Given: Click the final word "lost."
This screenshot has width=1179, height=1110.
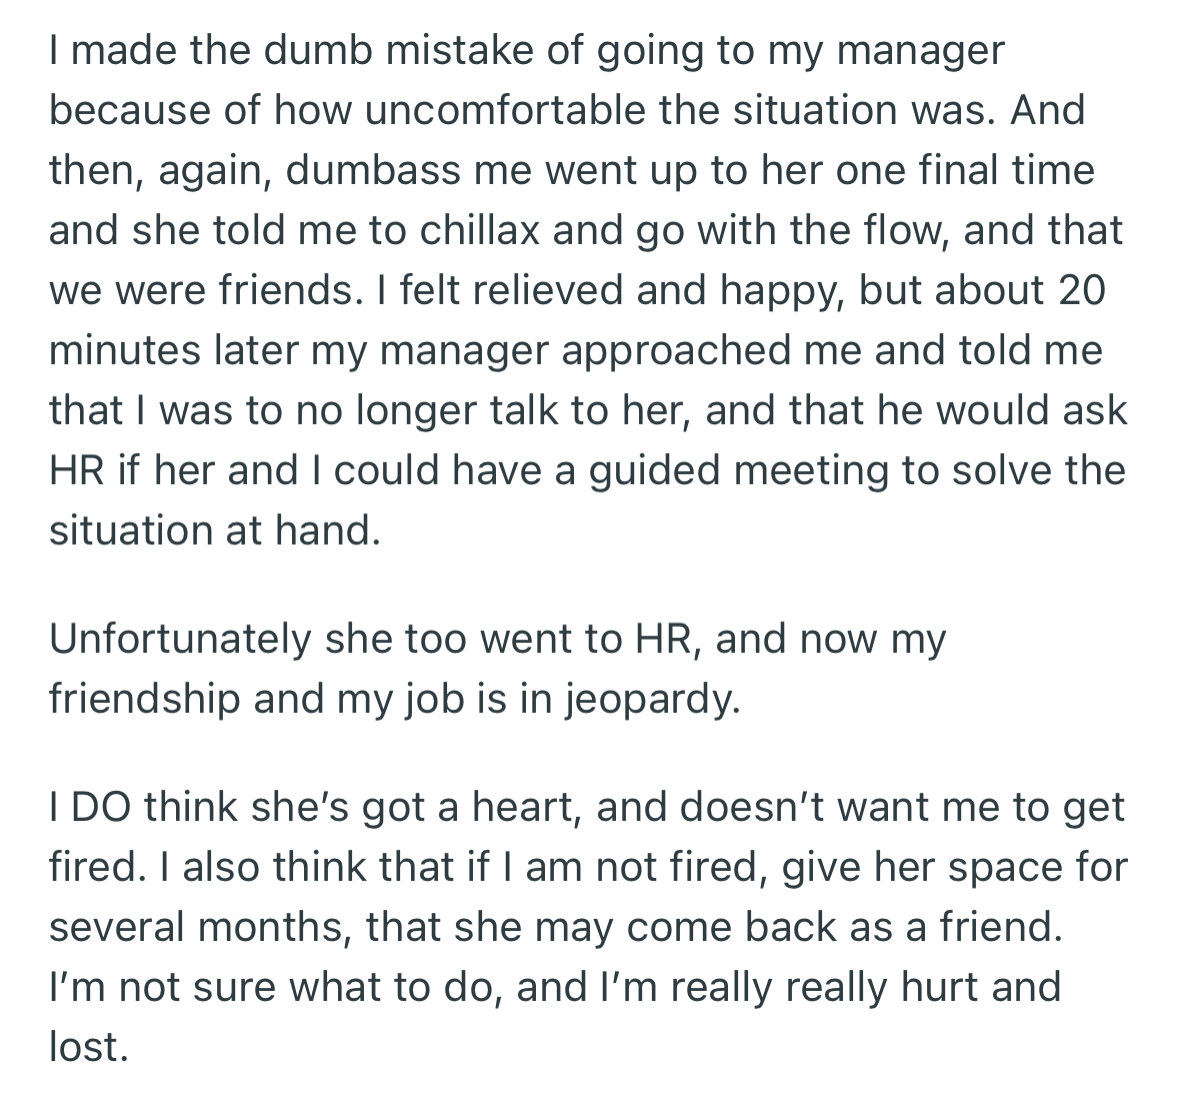Looking at the screenshot, I should 89,1049.
